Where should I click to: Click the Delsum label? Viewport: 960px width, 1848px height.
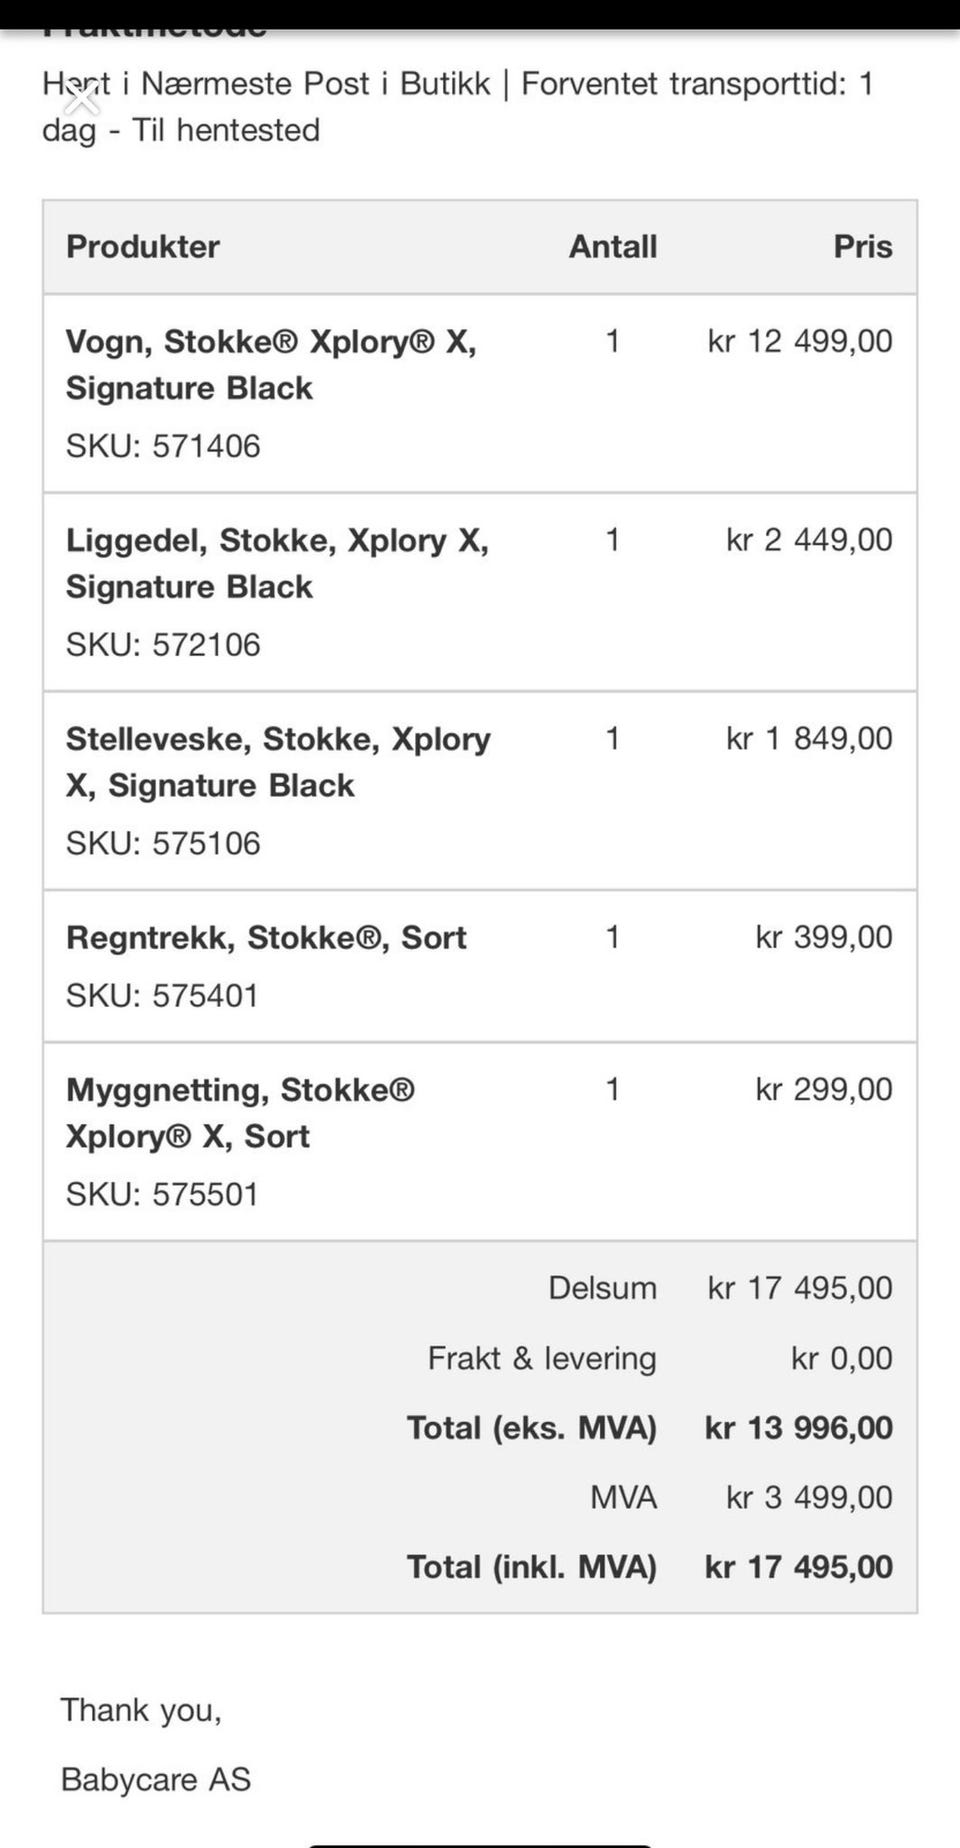tap(602, 1288)
